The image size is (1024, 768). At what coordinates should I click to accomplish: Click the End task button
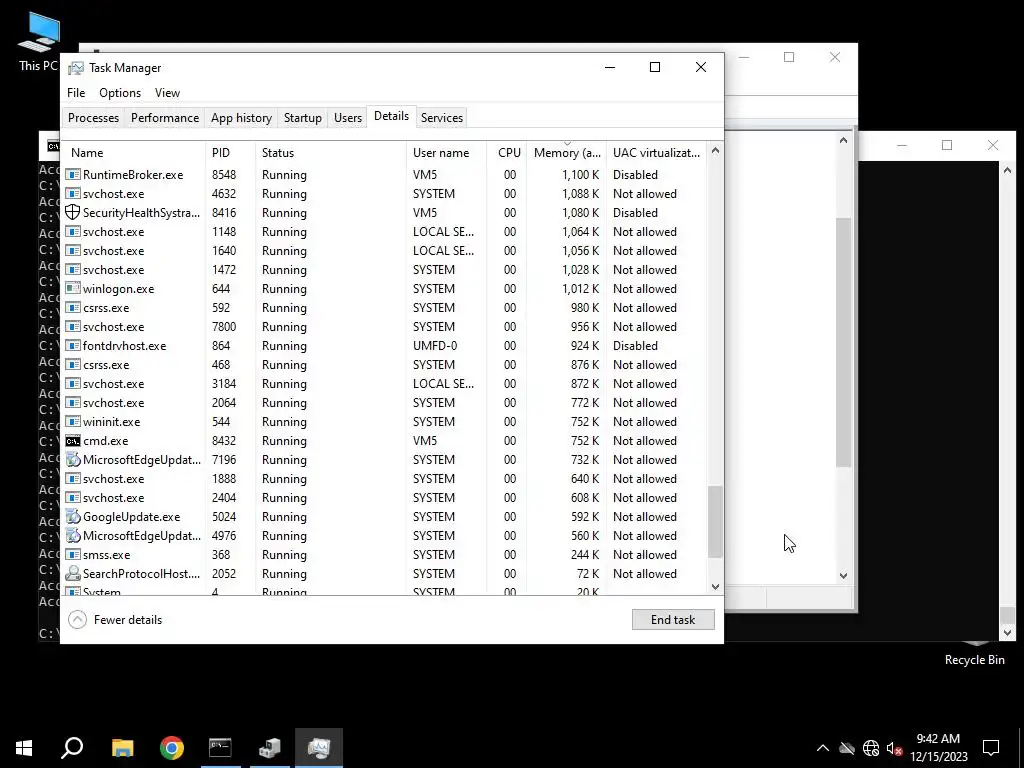click(673, 620)
